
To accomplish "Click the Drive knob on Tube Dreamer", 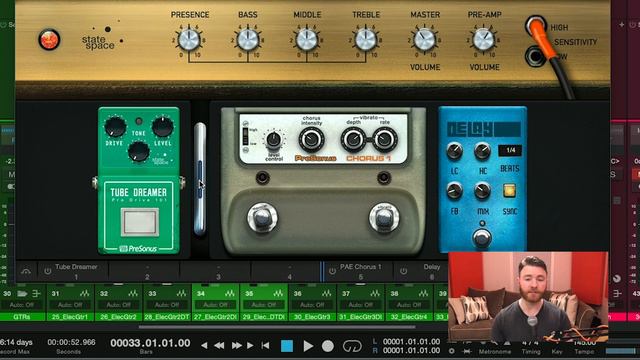I will click(115, 127).
